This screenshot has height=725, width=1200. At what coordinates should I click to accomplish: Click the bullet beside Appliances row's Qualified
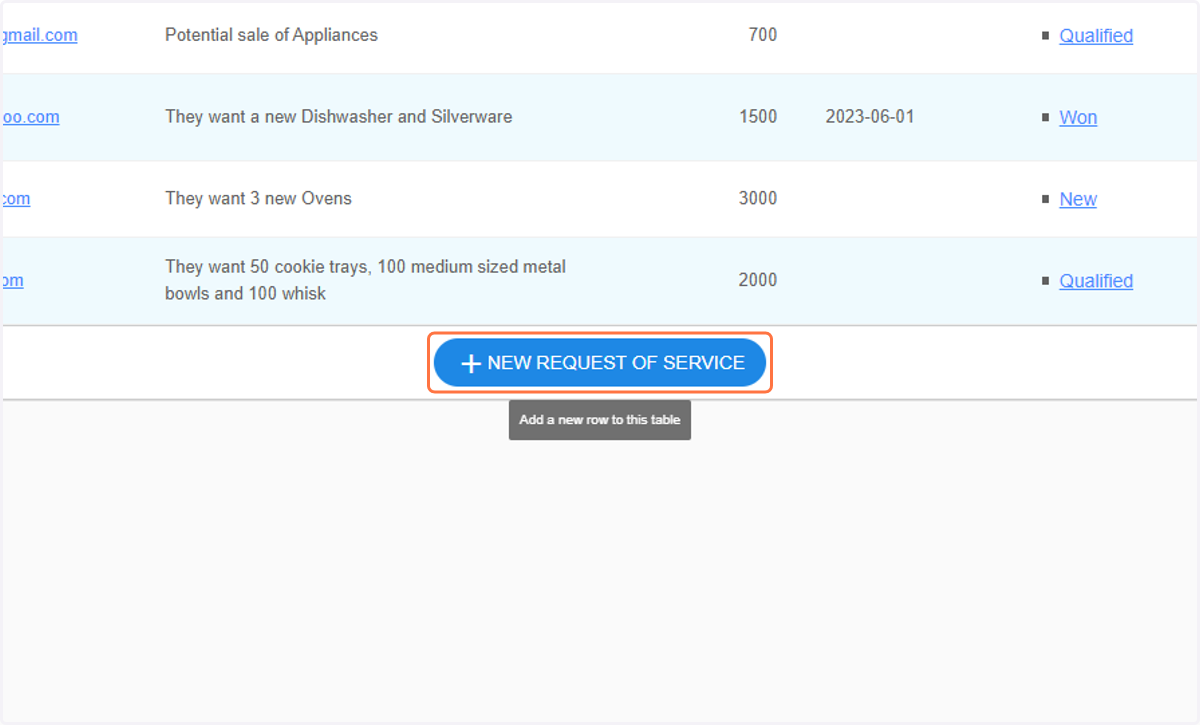[x=1046, y=35]
